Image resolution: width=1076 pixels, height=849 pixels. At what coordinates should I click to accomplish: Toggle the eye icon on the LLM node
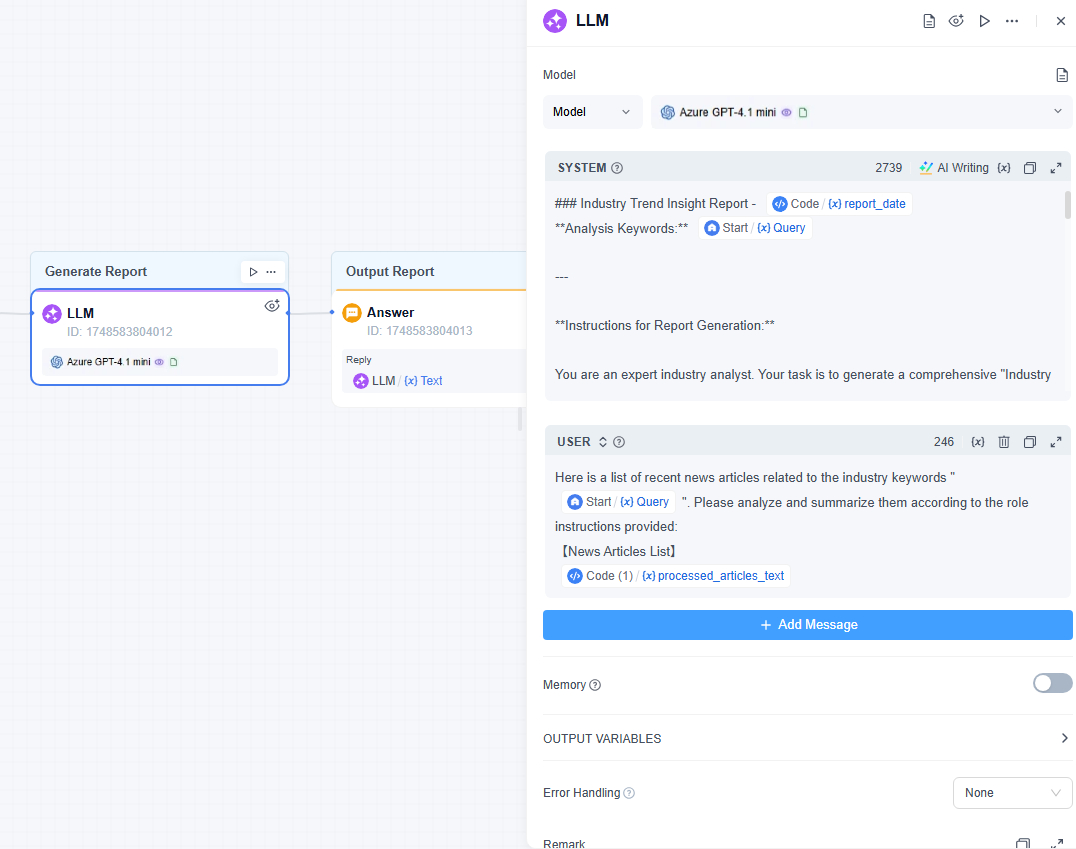pyautogui.click(x=271, y=306)
